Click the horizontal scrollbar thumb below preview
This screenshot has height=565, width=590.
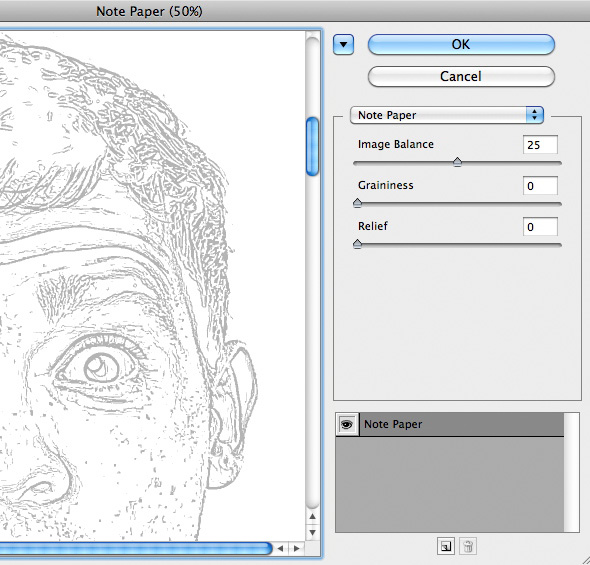(135, 548)
